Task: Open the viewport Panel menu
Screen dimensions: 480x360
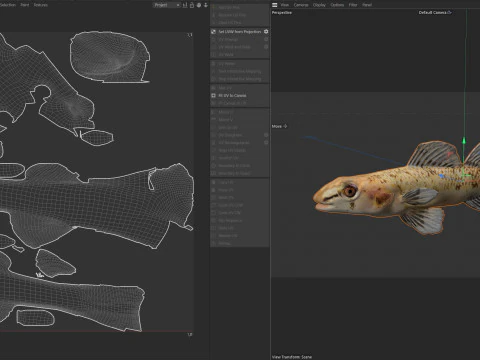Action: [367, 5]
